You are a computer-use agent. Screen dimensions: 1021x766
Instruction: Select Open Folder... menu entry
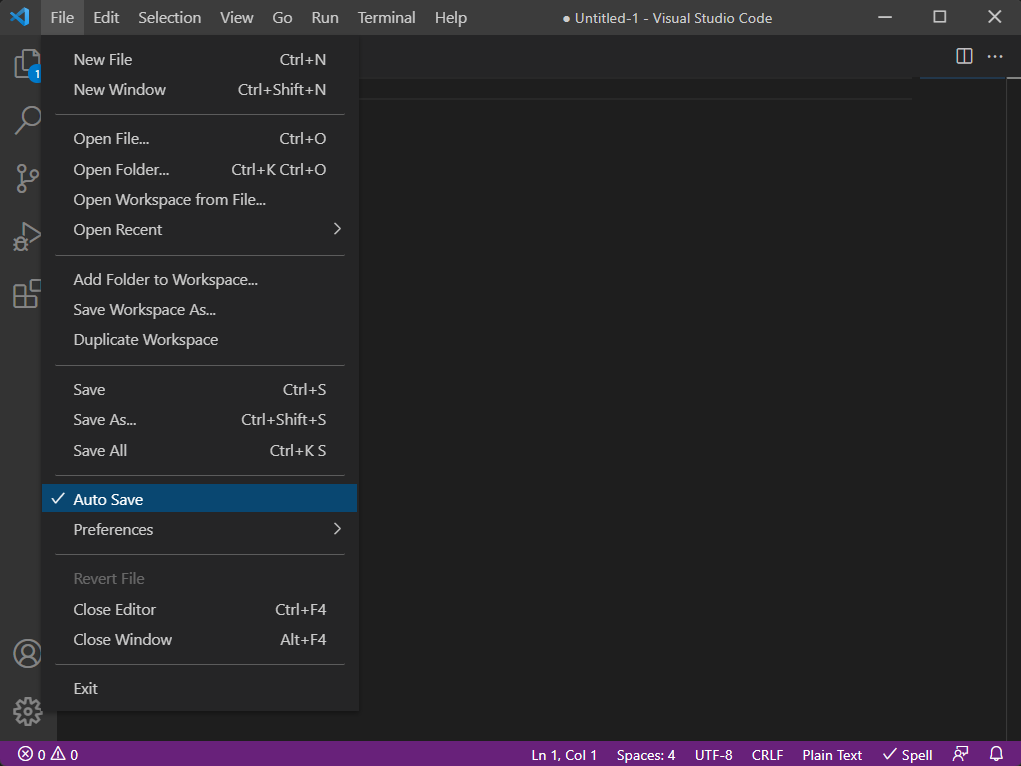[199, 169]
